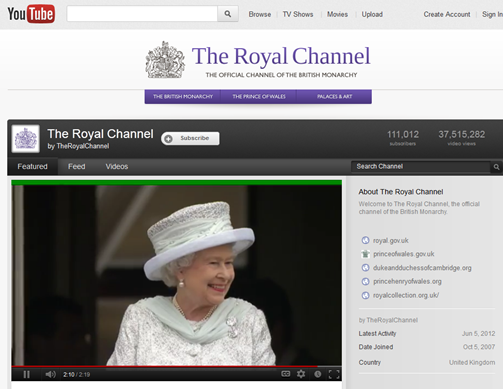Open the royal.gov.uk link
Screen dimensions: 503x389
[391, 240]
